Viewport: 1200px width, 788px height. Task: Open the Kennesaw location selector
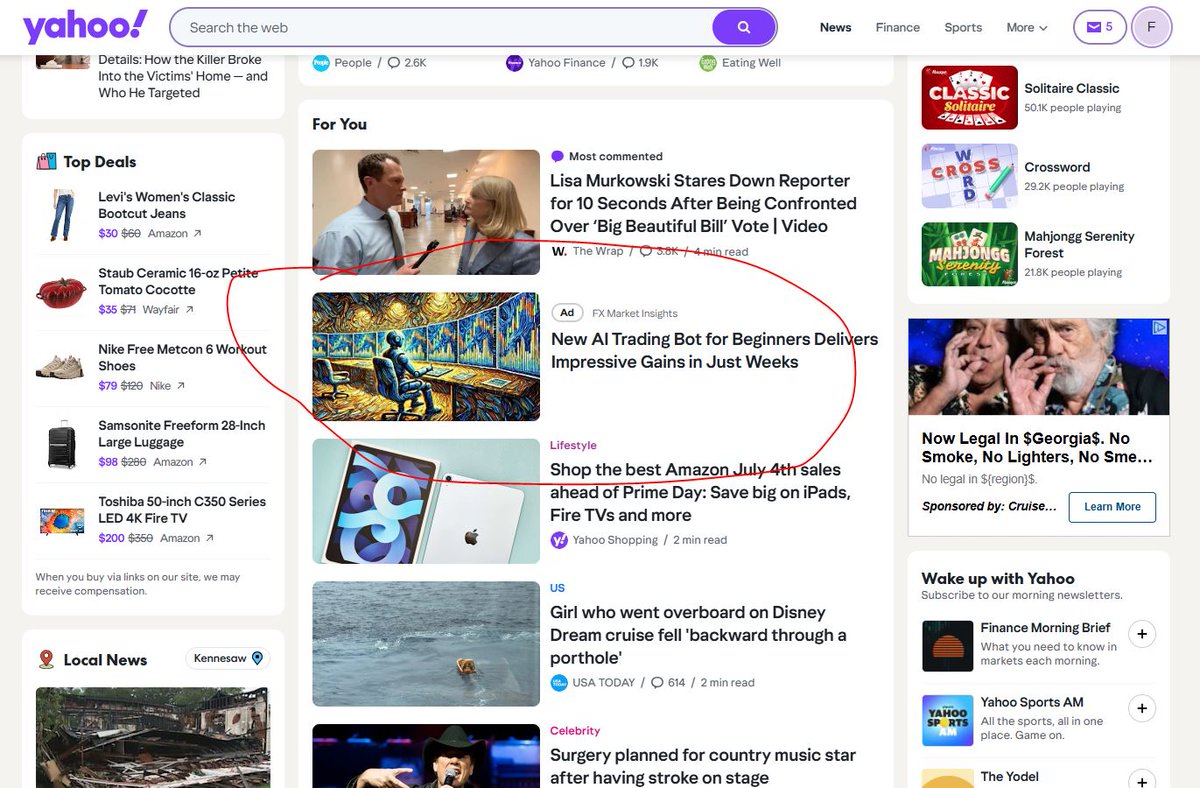228,659
